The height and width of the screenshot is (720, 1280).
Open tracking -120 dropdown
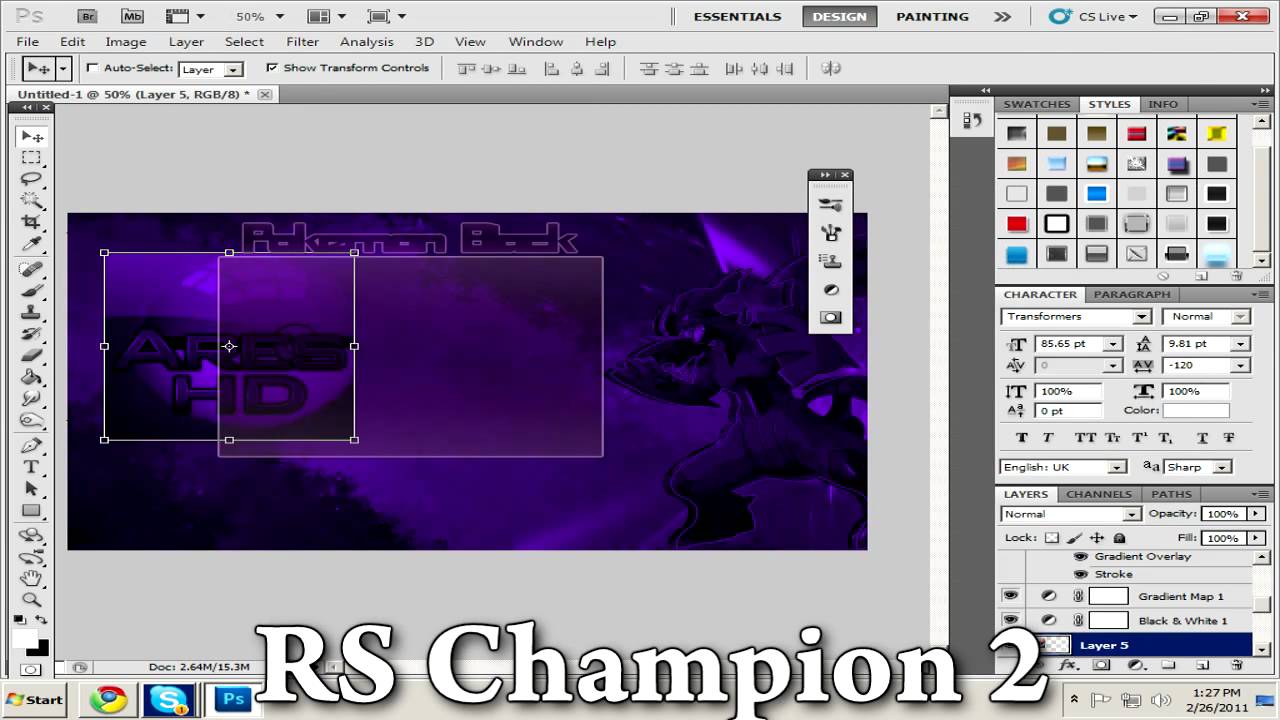click(x=1240, y=366)
